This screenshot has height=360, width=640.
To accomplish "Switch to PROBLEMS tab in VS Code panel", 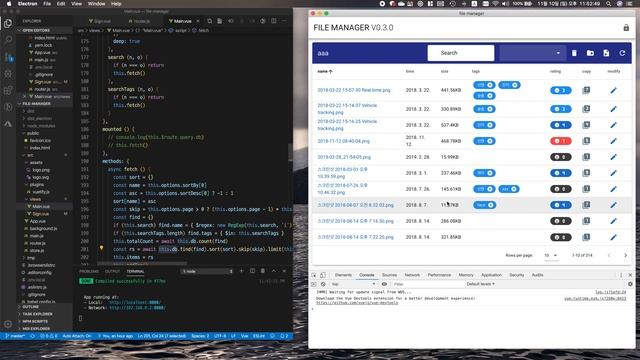I will (89, 271).
